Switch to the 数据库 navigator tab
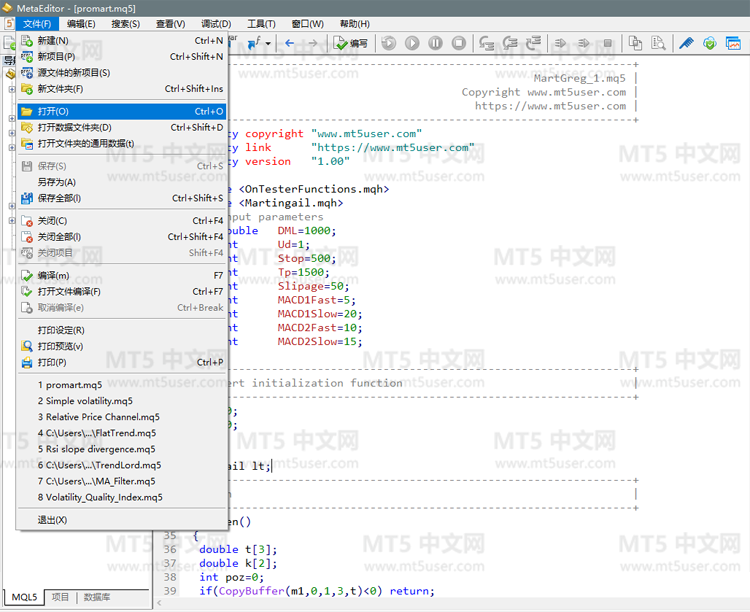Image resolution: width=750 pixels, height=612 pixels. pos(97,597)
